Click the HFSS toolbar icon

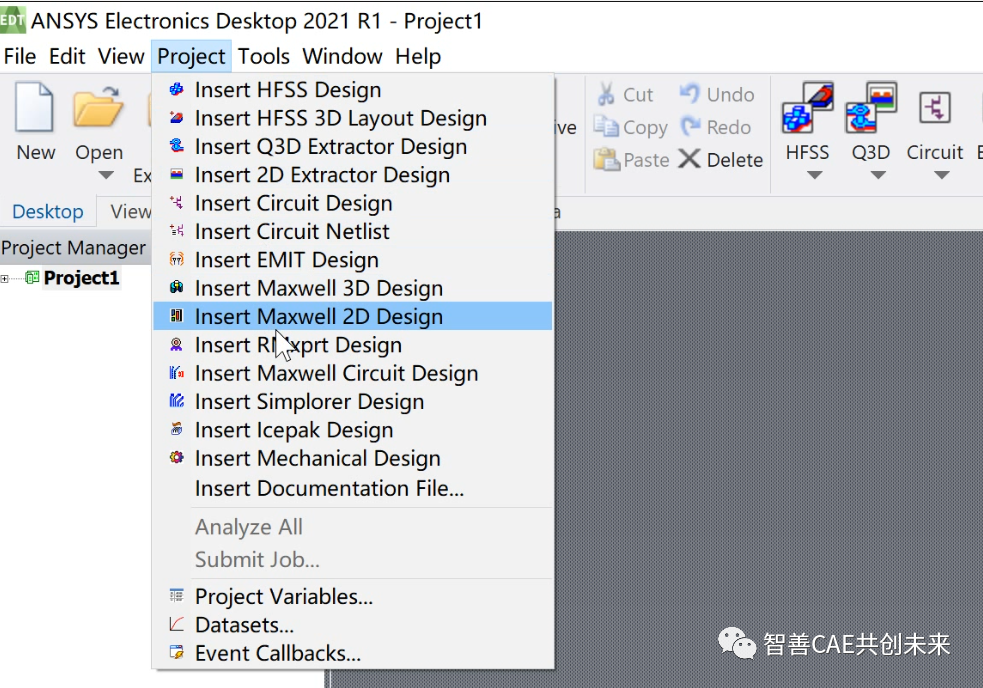(808, 107)
